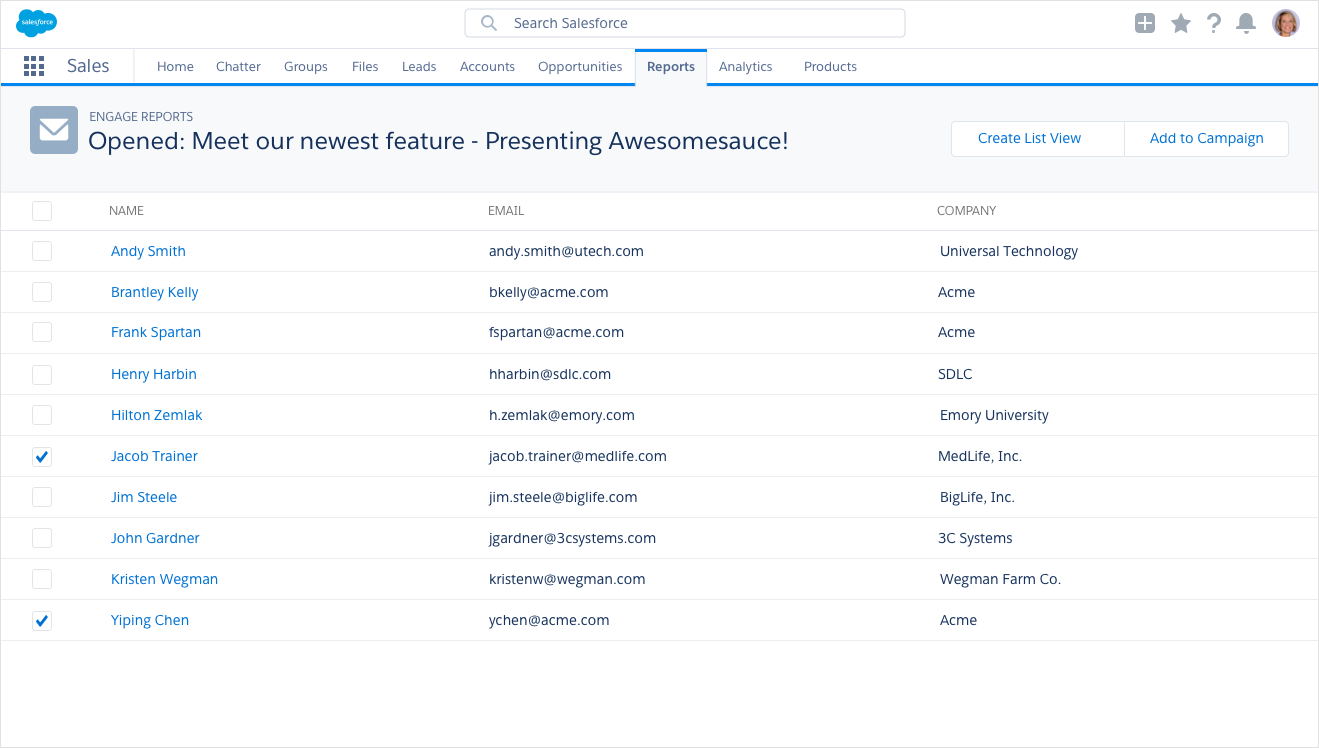The height and width of the screenshot is (748, 1319).
Task: Open Jacob Trainer's record link
Action: (x=154, y=456)
